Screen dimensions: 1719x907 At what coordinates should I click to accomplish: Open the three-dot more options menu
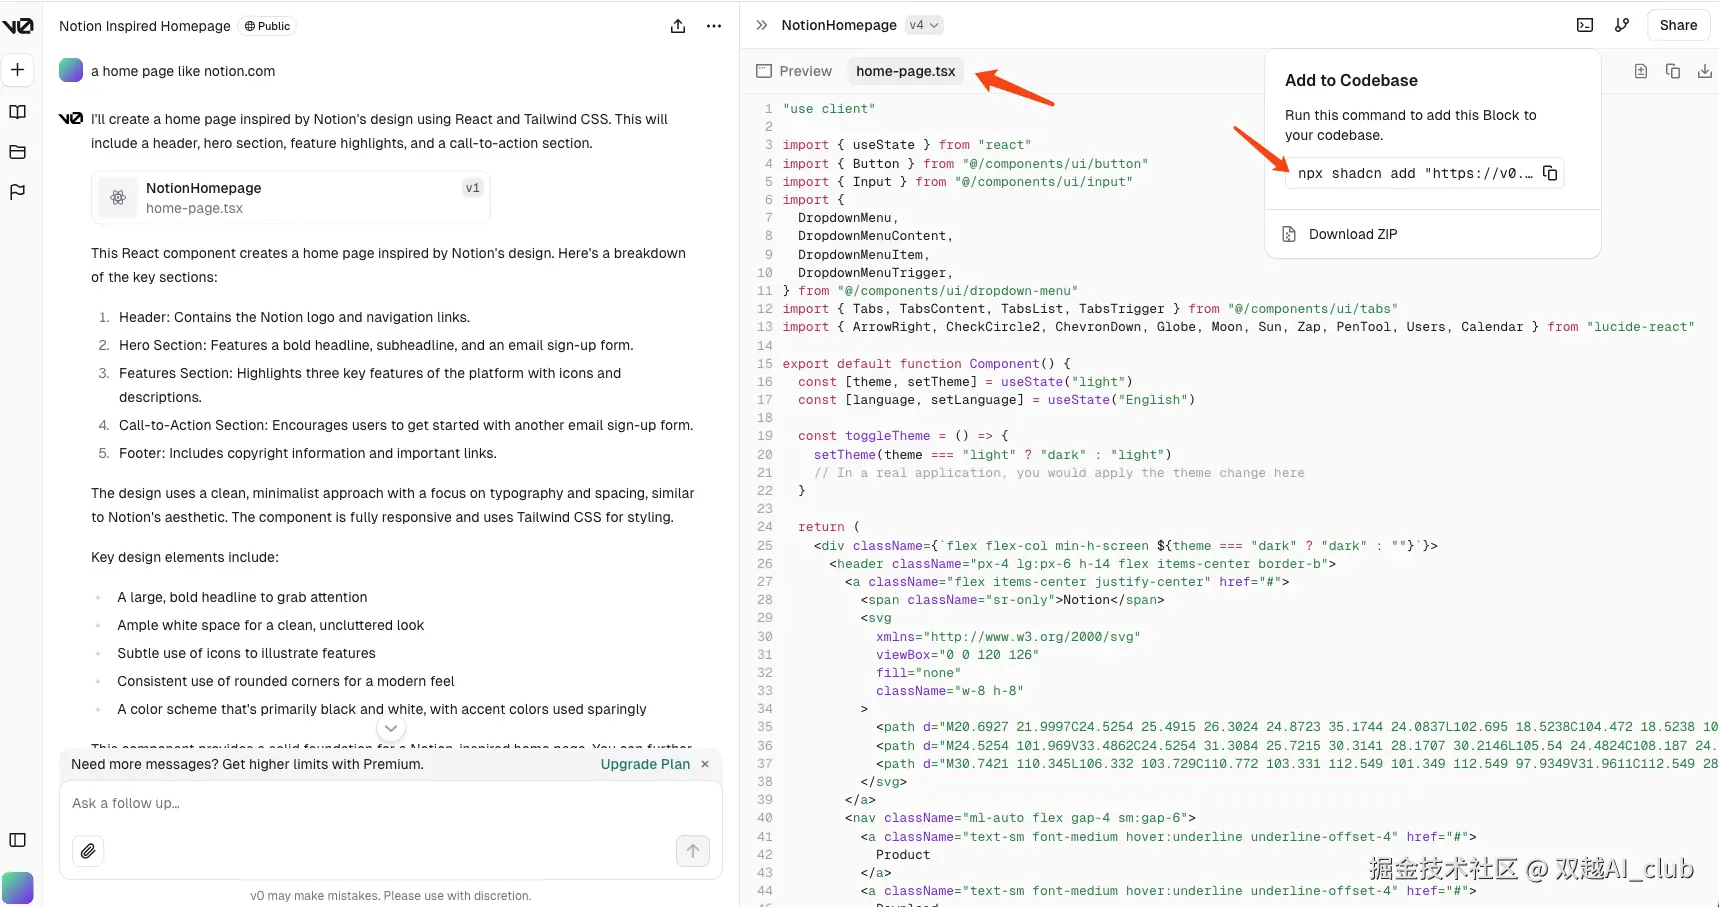click(714, 26)
